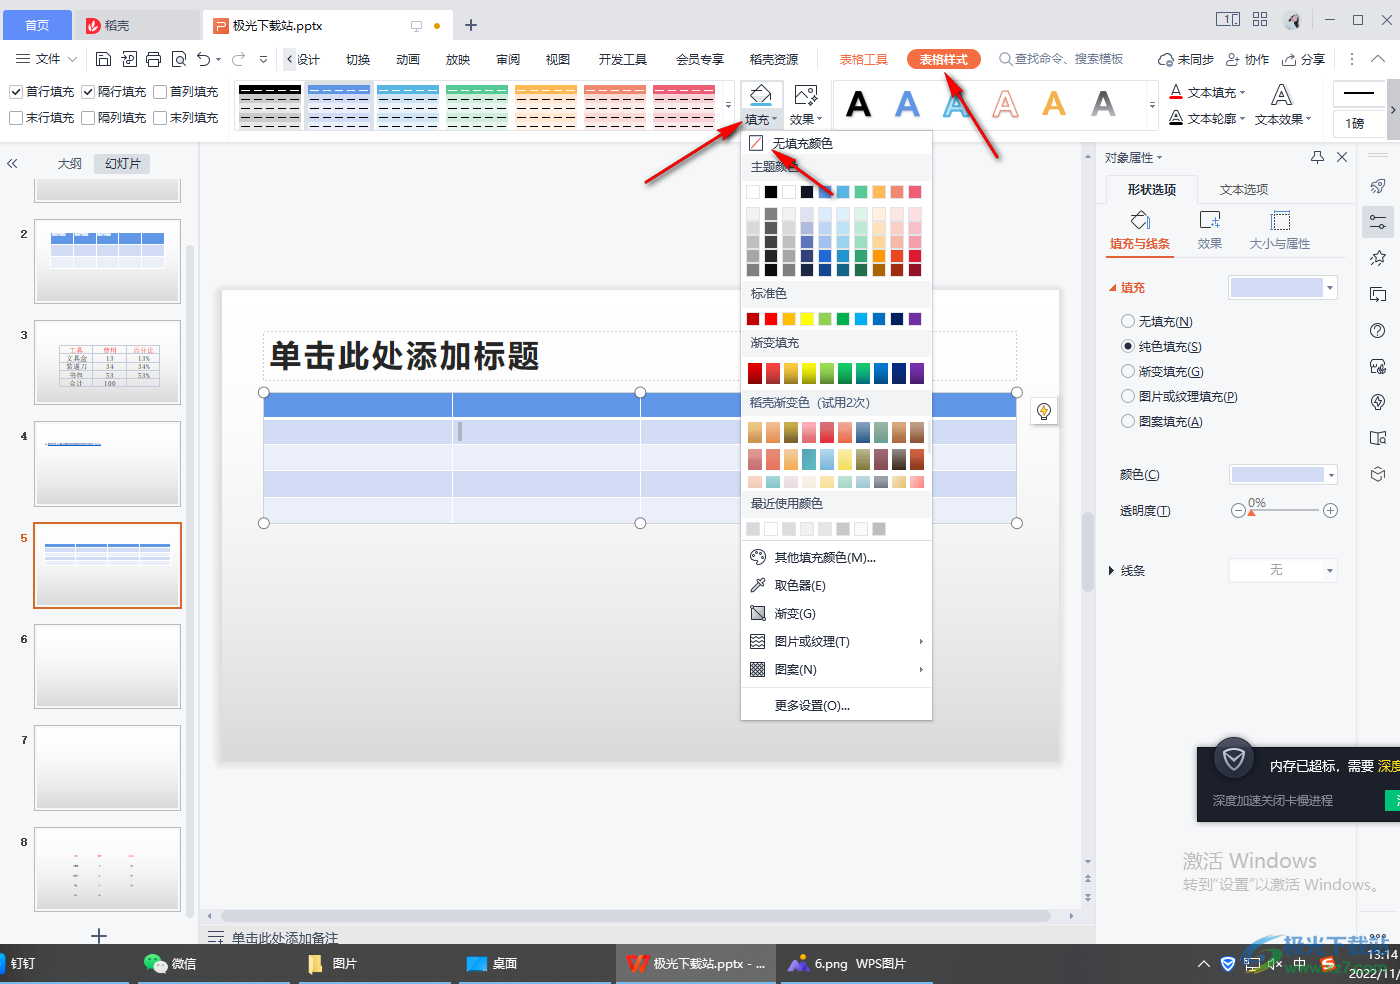This screenshot has width=1400, height=984.
Task: Select the 渐变填充(G) radio button
Action: (1128, 371)
